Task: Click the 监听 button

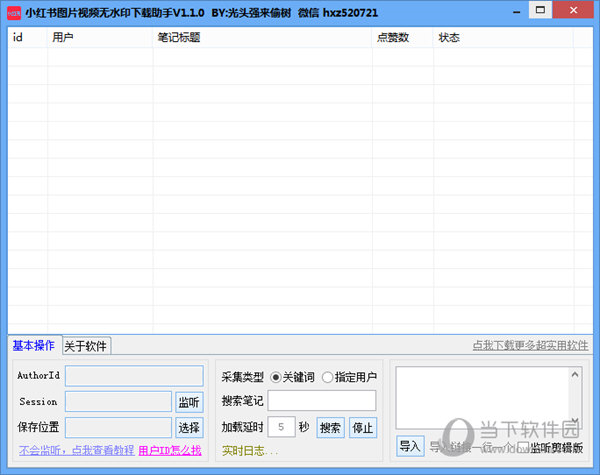Action: [x=189, y=402]
